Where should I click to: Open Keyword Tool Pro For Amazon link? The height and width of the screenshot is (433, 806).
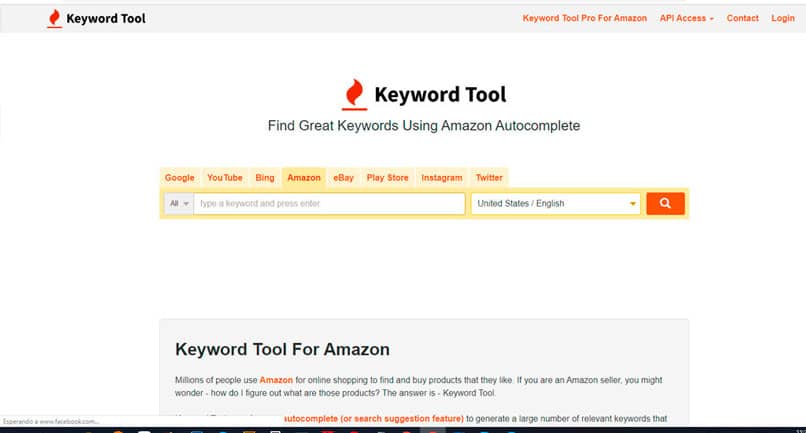pyautogui.click(x=584, y=18)
